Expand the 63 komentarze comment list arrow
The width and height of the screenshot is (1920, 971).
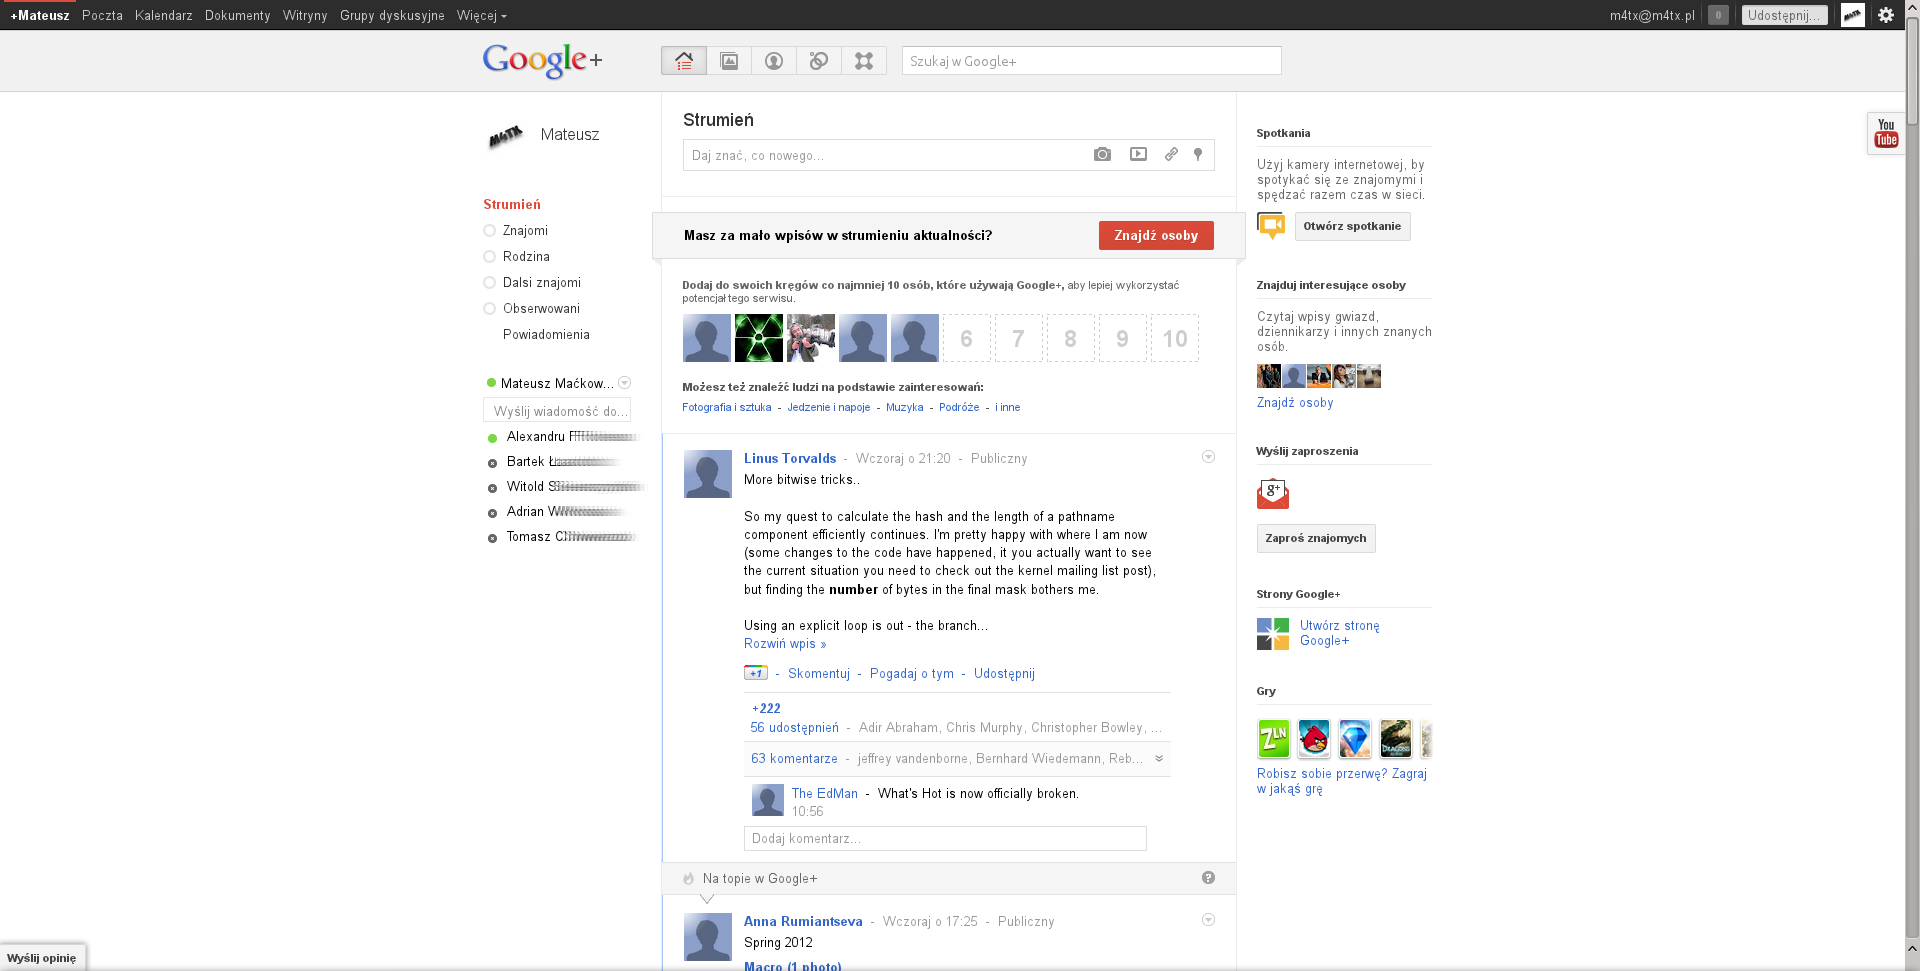point(1159,758)
